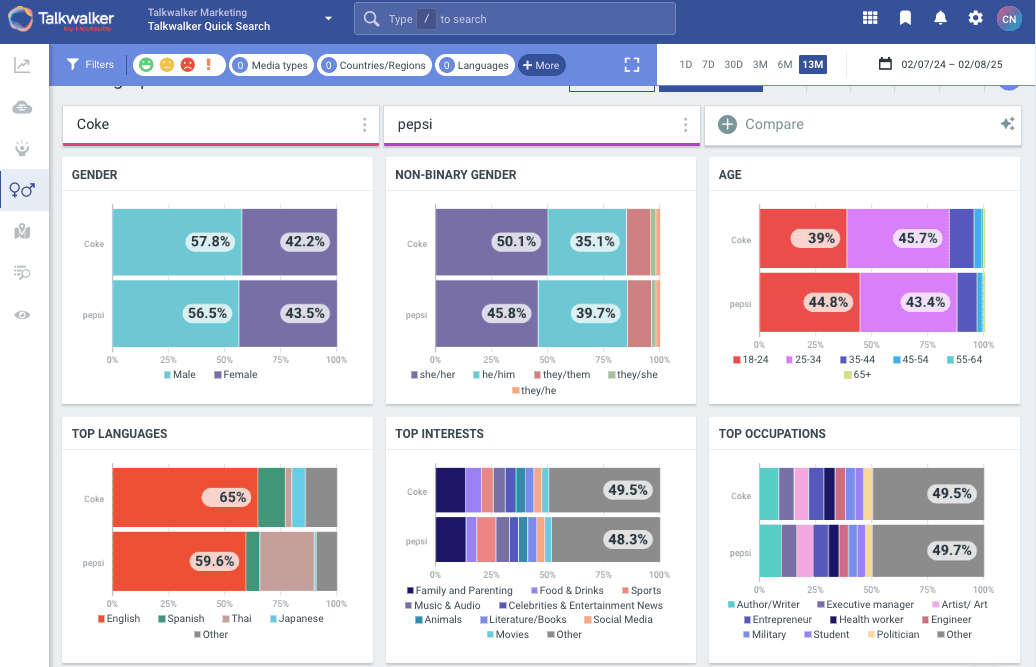Click the red 18-24 Coke age bar
Viewport: 1036px width, 667px height.
(x=802, y=239)
